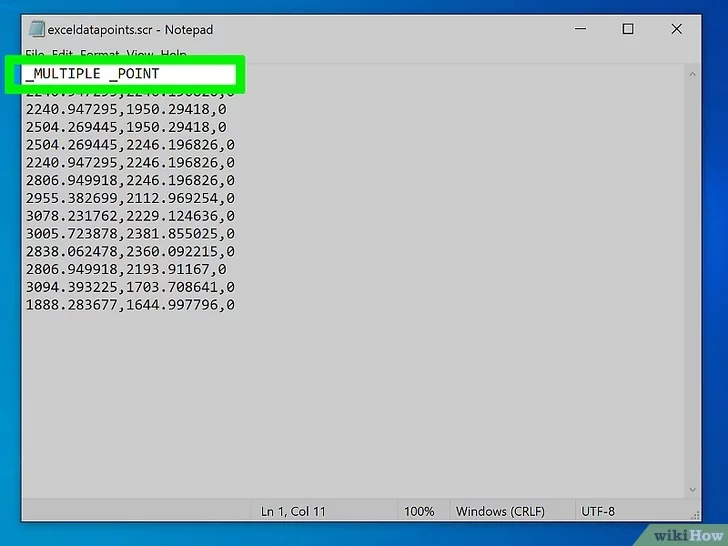
Task: Click line 3078.231762,2229.124636,0
Action: pyautogui.click(x=130, y=216)
